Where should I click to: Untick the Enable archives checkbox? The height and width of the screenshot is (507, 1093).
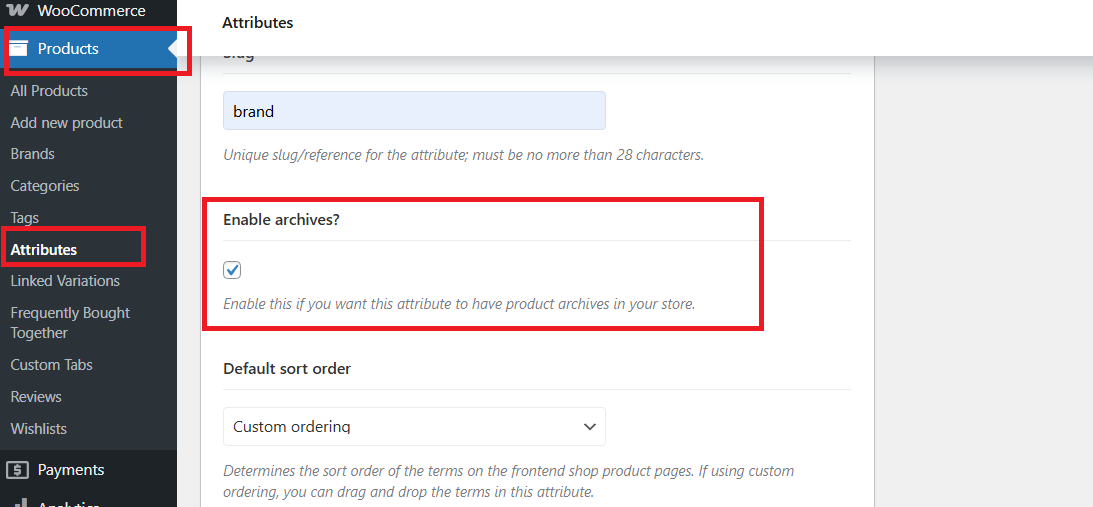232,269
